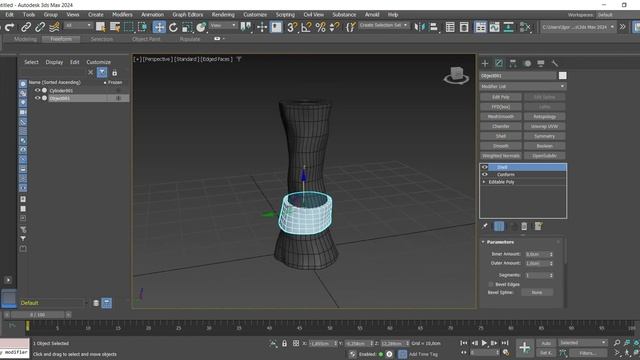This screenshot has width=640, height=360.
Task: Toggle the Spinner Snap icon
Action: click(334, 27)
